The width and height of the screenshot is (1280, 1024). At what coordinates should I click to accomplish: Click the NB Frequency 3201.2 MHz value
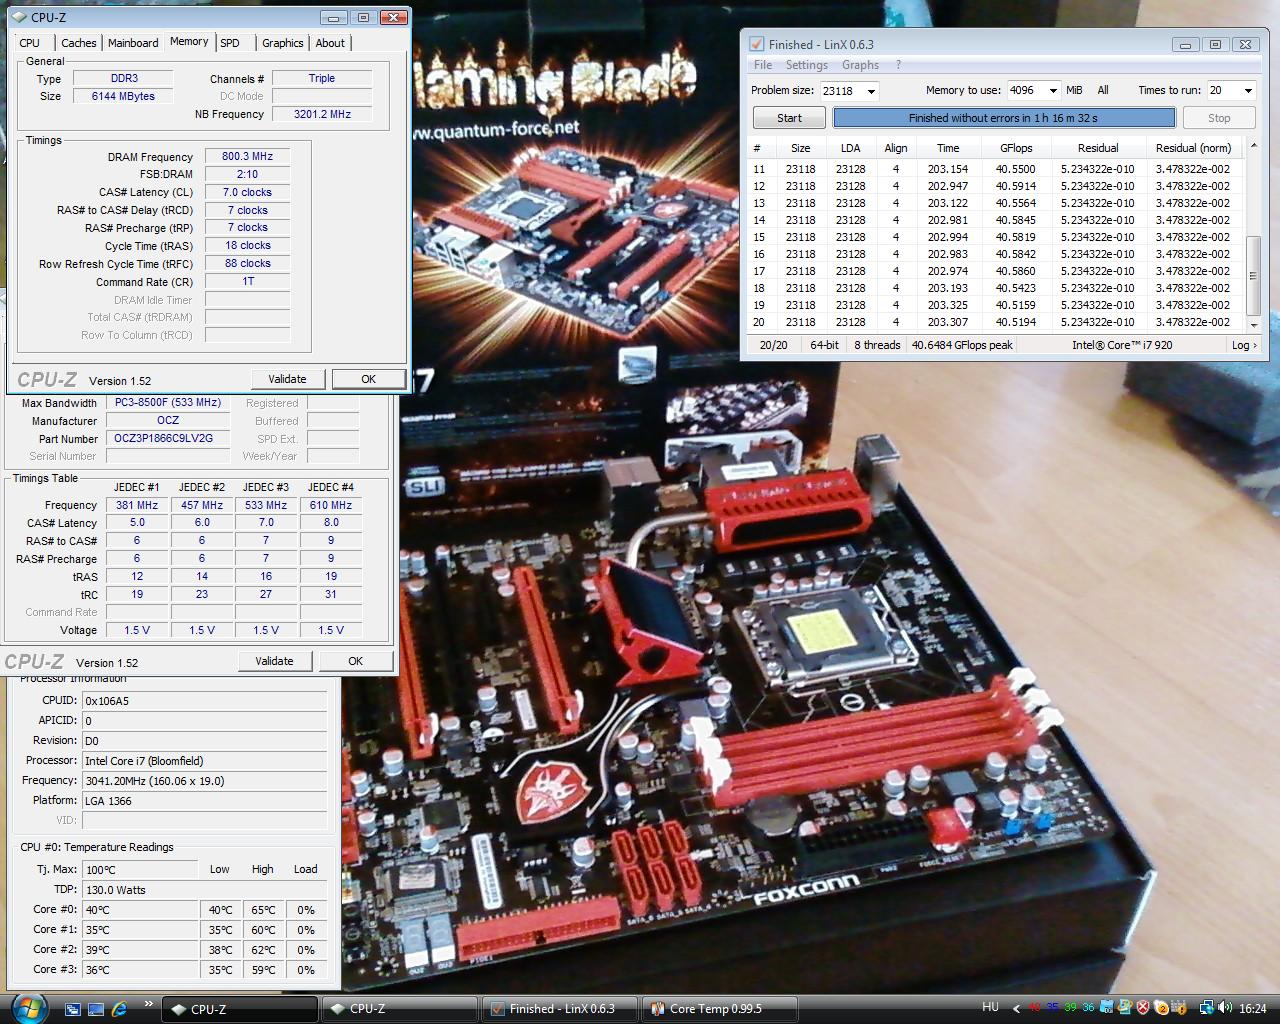pos(322,114)
